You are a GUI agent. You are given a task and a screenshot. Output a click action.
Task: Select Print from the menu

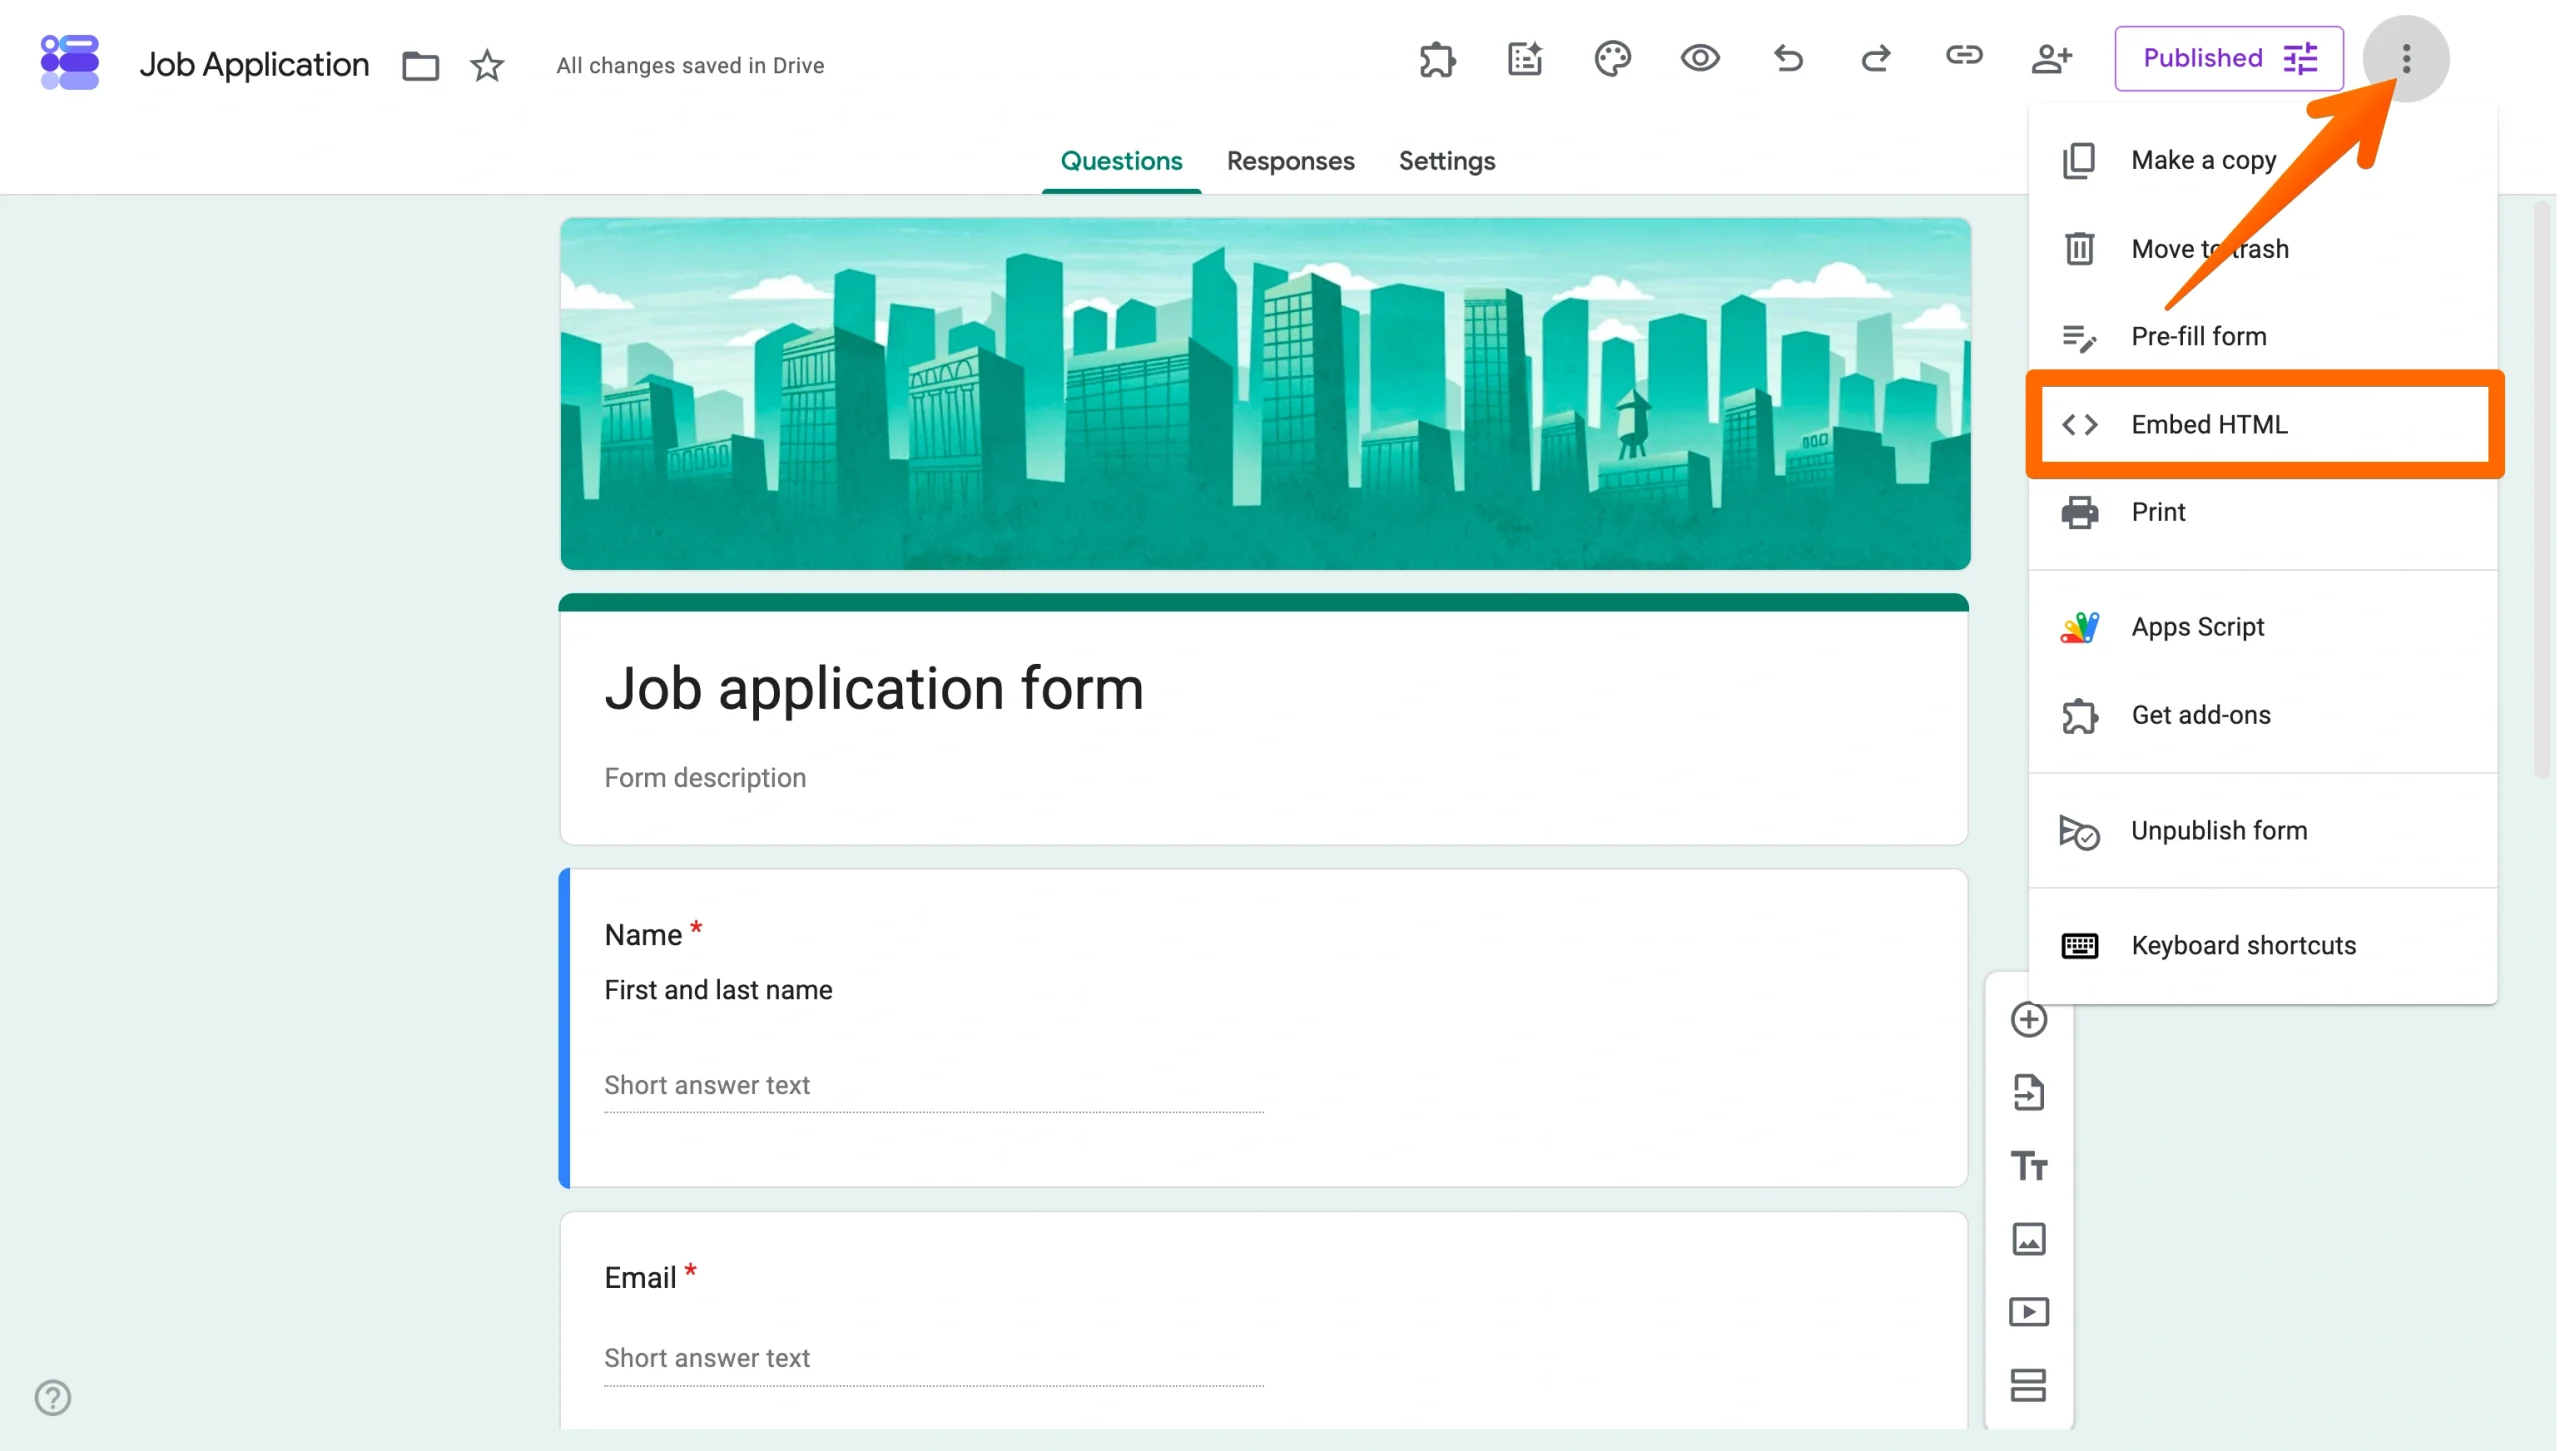click(x=2263, y=512)
